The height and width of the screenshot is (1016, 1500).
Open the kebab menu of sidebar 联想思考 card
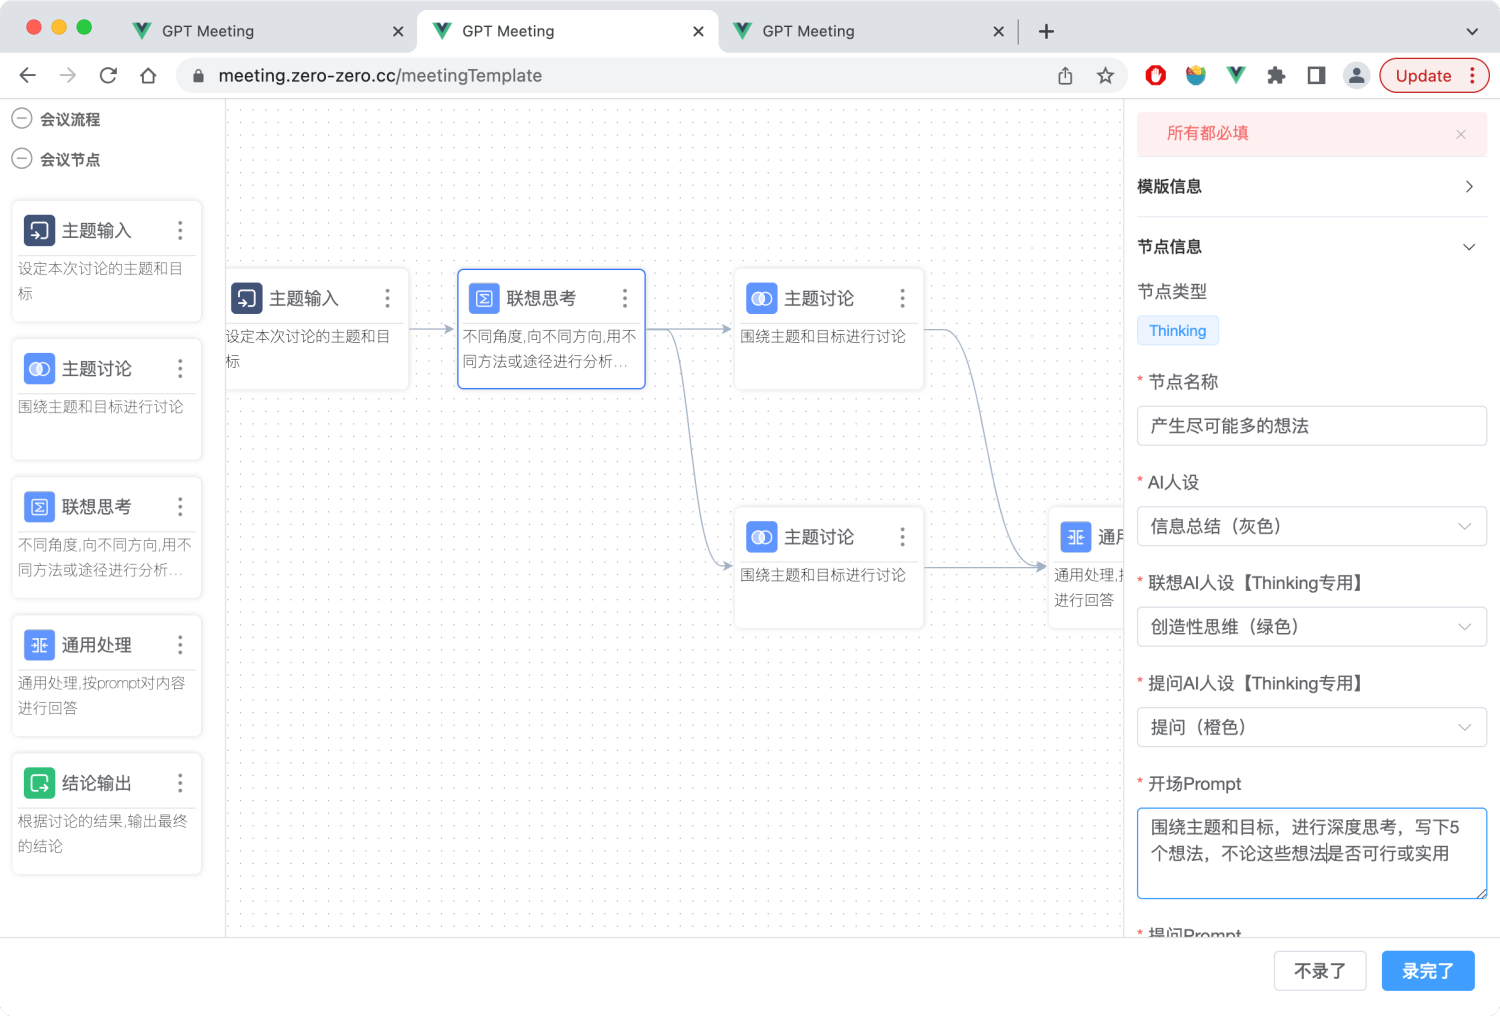coord(180,507)
